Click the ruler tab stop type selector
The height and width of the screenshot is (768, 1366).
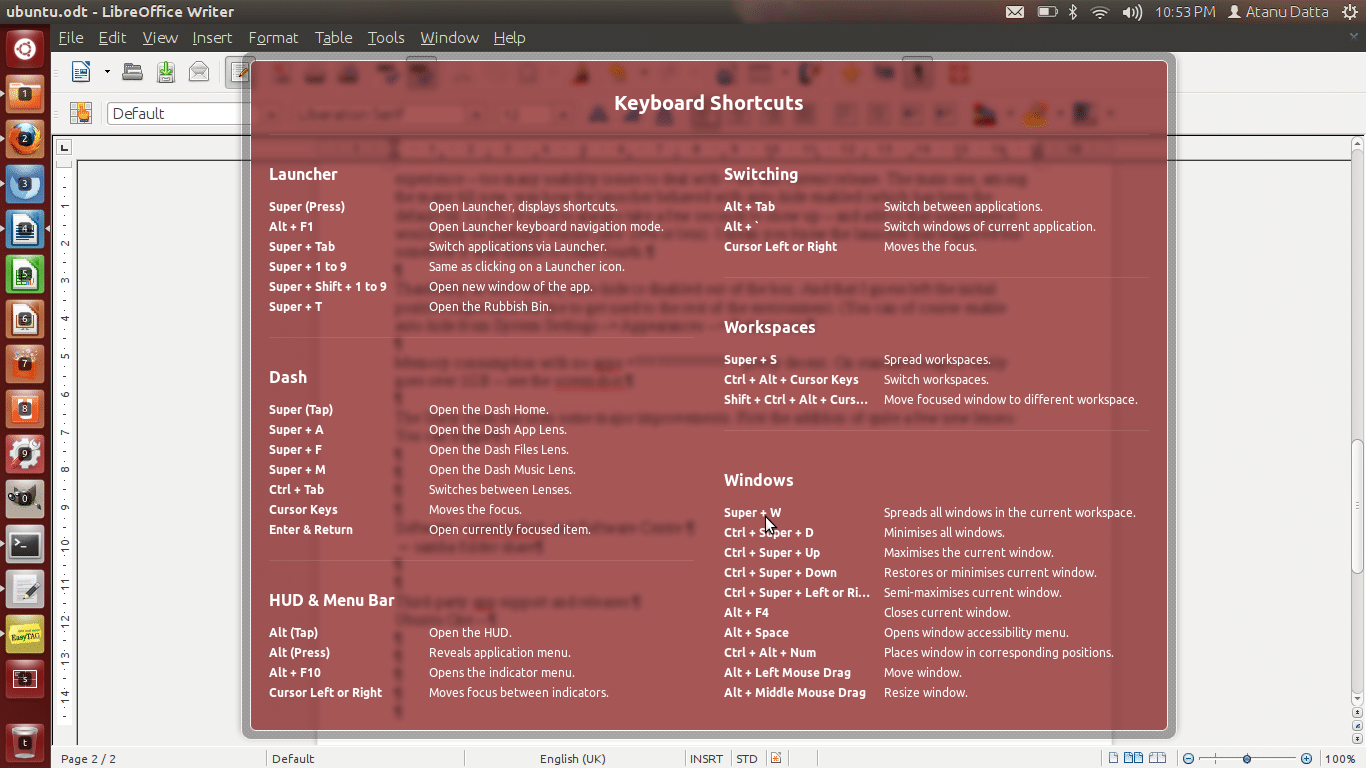coord(65,148)
